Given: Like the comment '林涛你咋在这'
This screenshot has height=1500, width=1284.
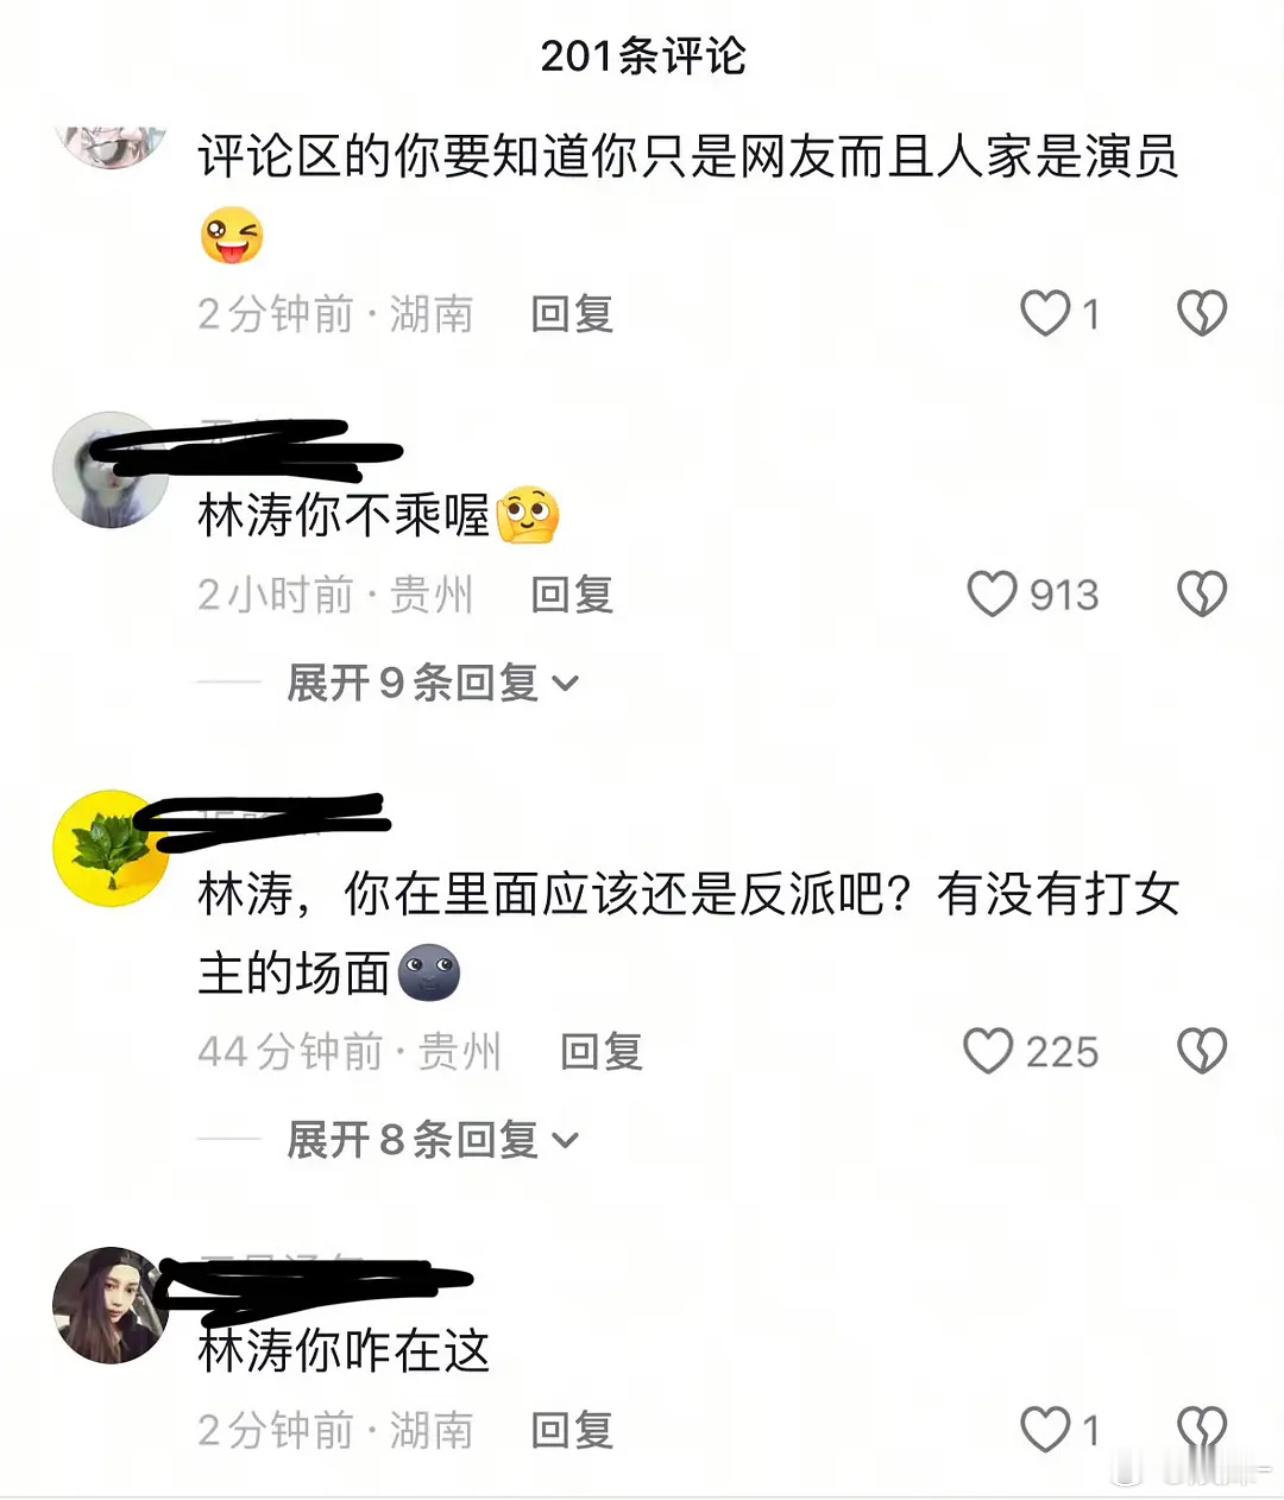Looking at the screenshot, I should tap(1045, 1429).
